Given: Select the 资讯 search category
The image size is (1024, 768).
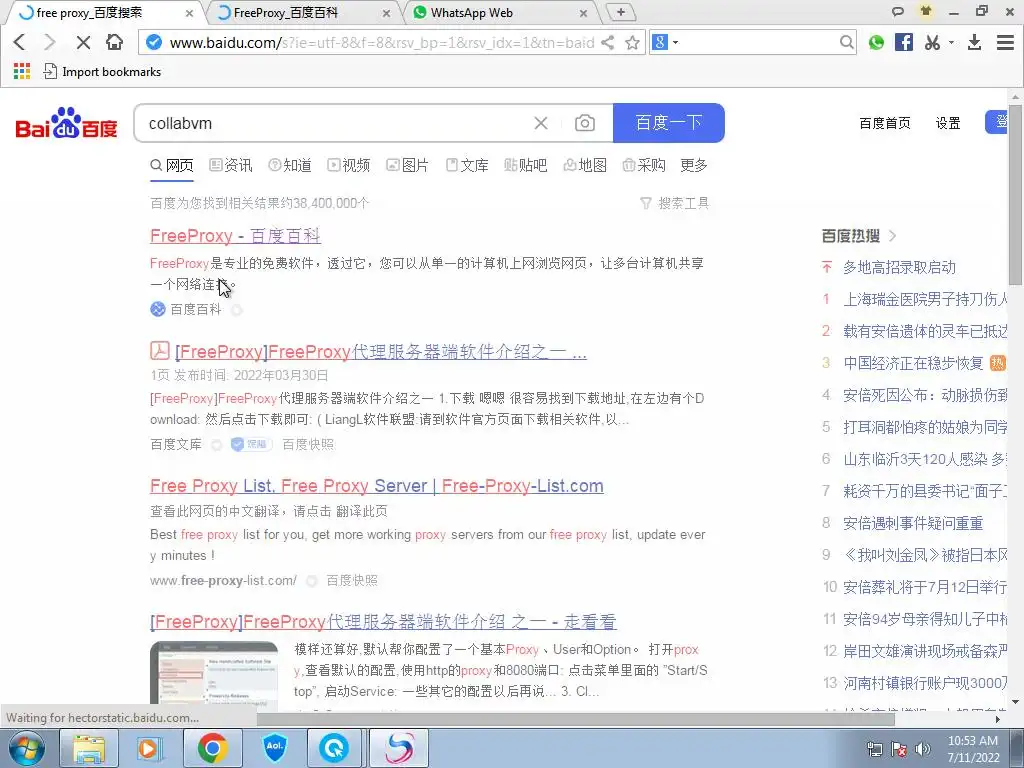Looking at the screenshot, I should (231, 165).
